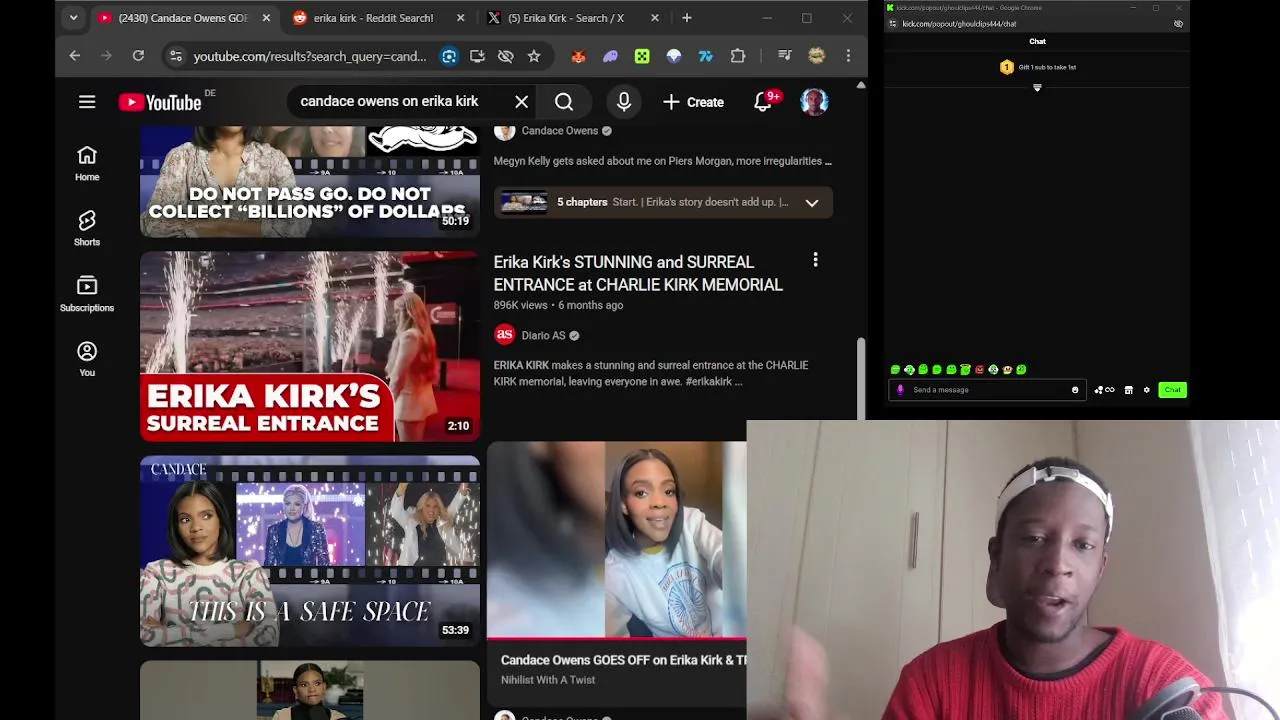Close the YouTube Candace Owens tab
The height and width of the screenshot is (720, 1280).
266,18
